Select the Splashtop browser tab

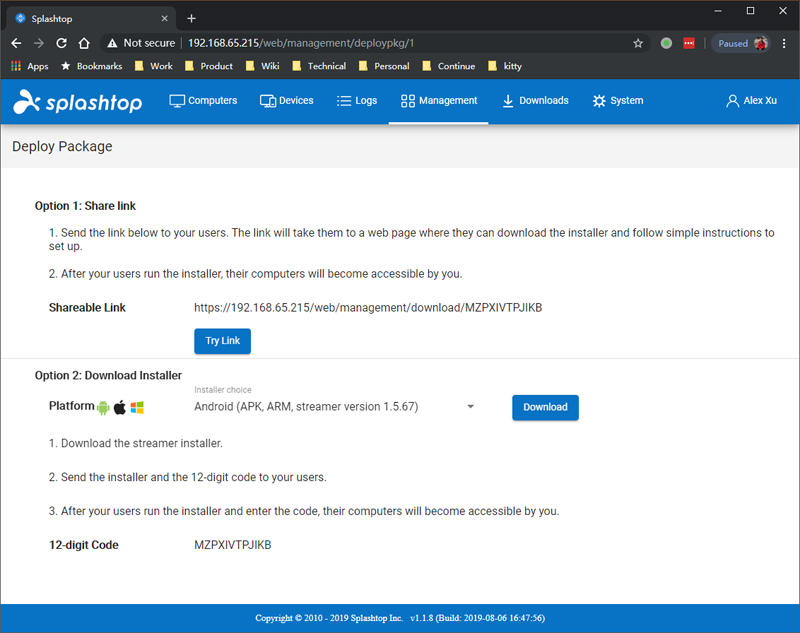click(91, 19)
